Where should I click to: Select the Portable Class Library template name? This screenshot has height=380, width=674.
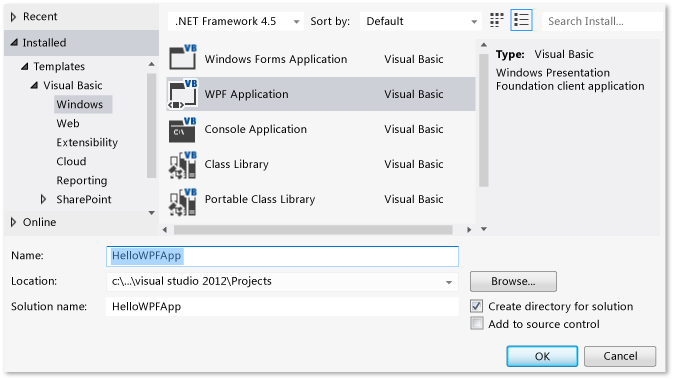click(260, 199)
